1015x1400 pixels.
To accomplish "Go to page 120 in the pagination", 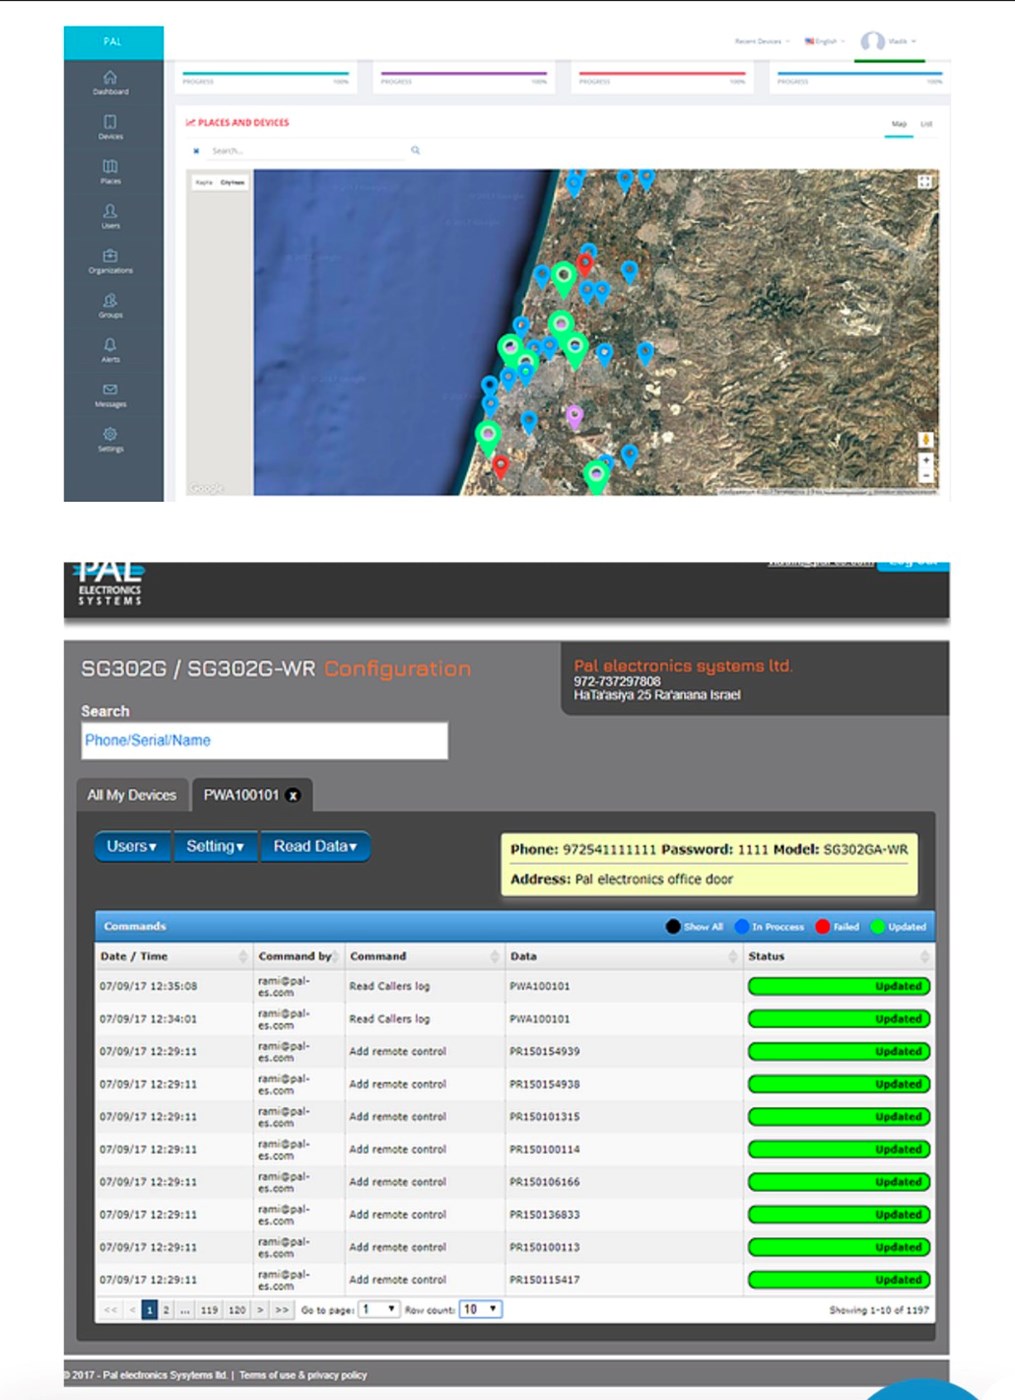I will [x=237, y=1310].
